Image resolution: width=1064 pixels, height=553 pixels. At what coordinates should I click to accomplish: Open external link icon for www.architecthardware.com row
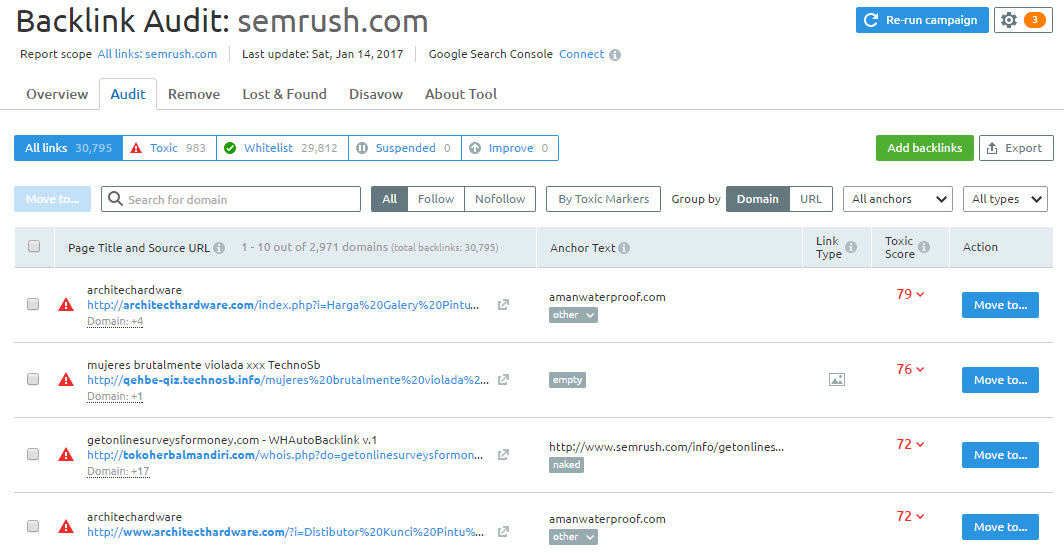503,532
